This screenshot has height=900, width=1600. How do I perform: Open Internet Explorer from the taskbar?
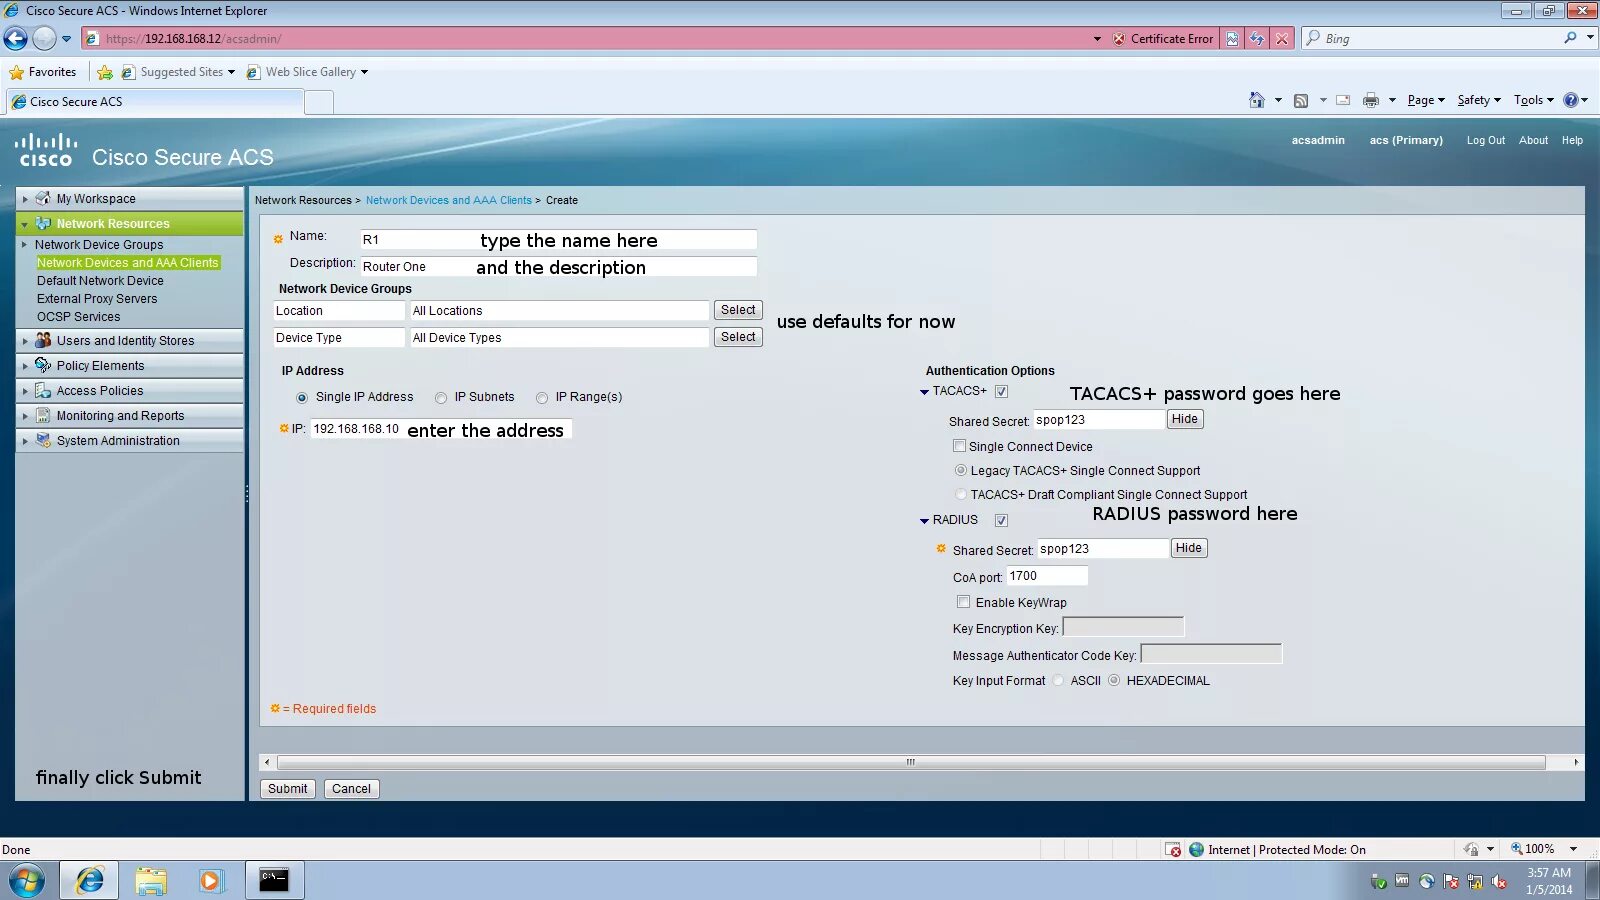(90, 880)
